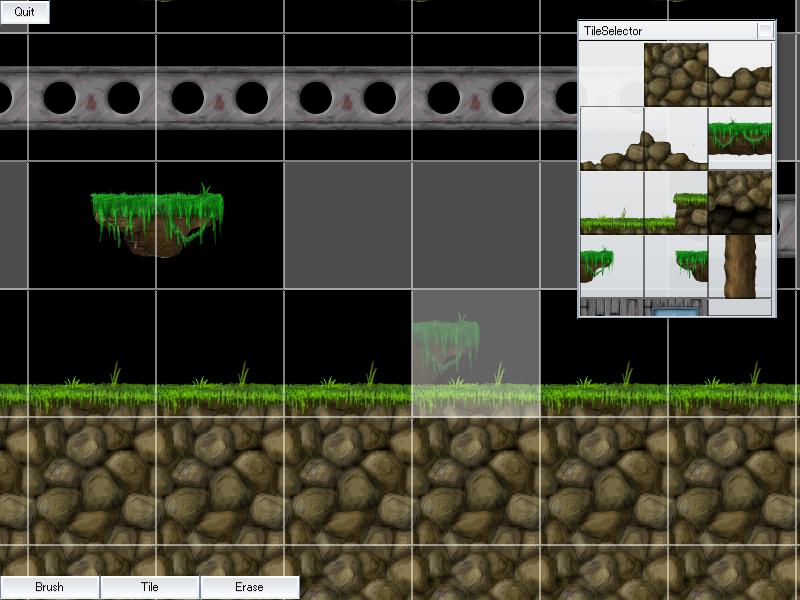Select the grass step-up ledge tile

[676, 203]
